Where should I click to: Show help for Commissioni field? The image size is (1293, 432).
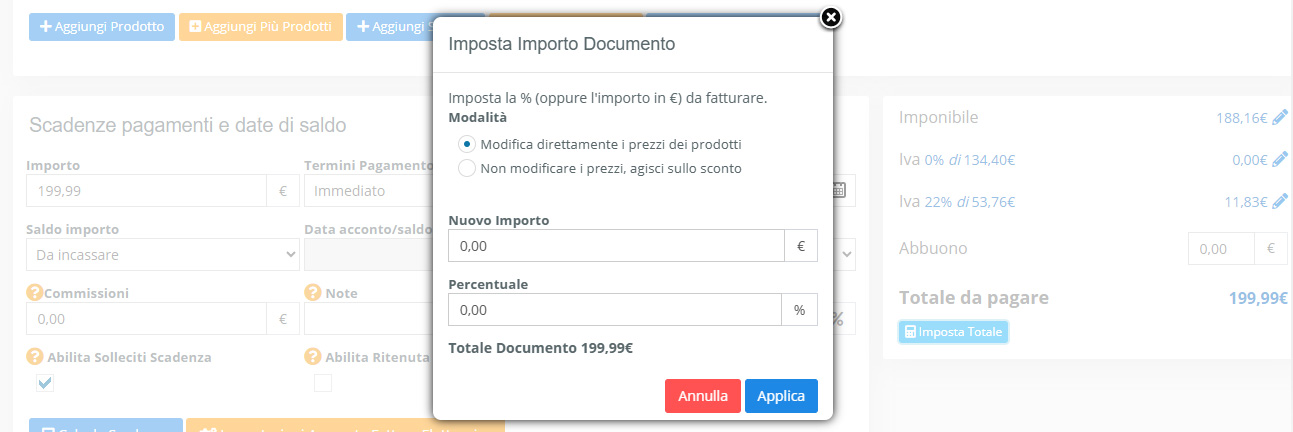(34, 293)
